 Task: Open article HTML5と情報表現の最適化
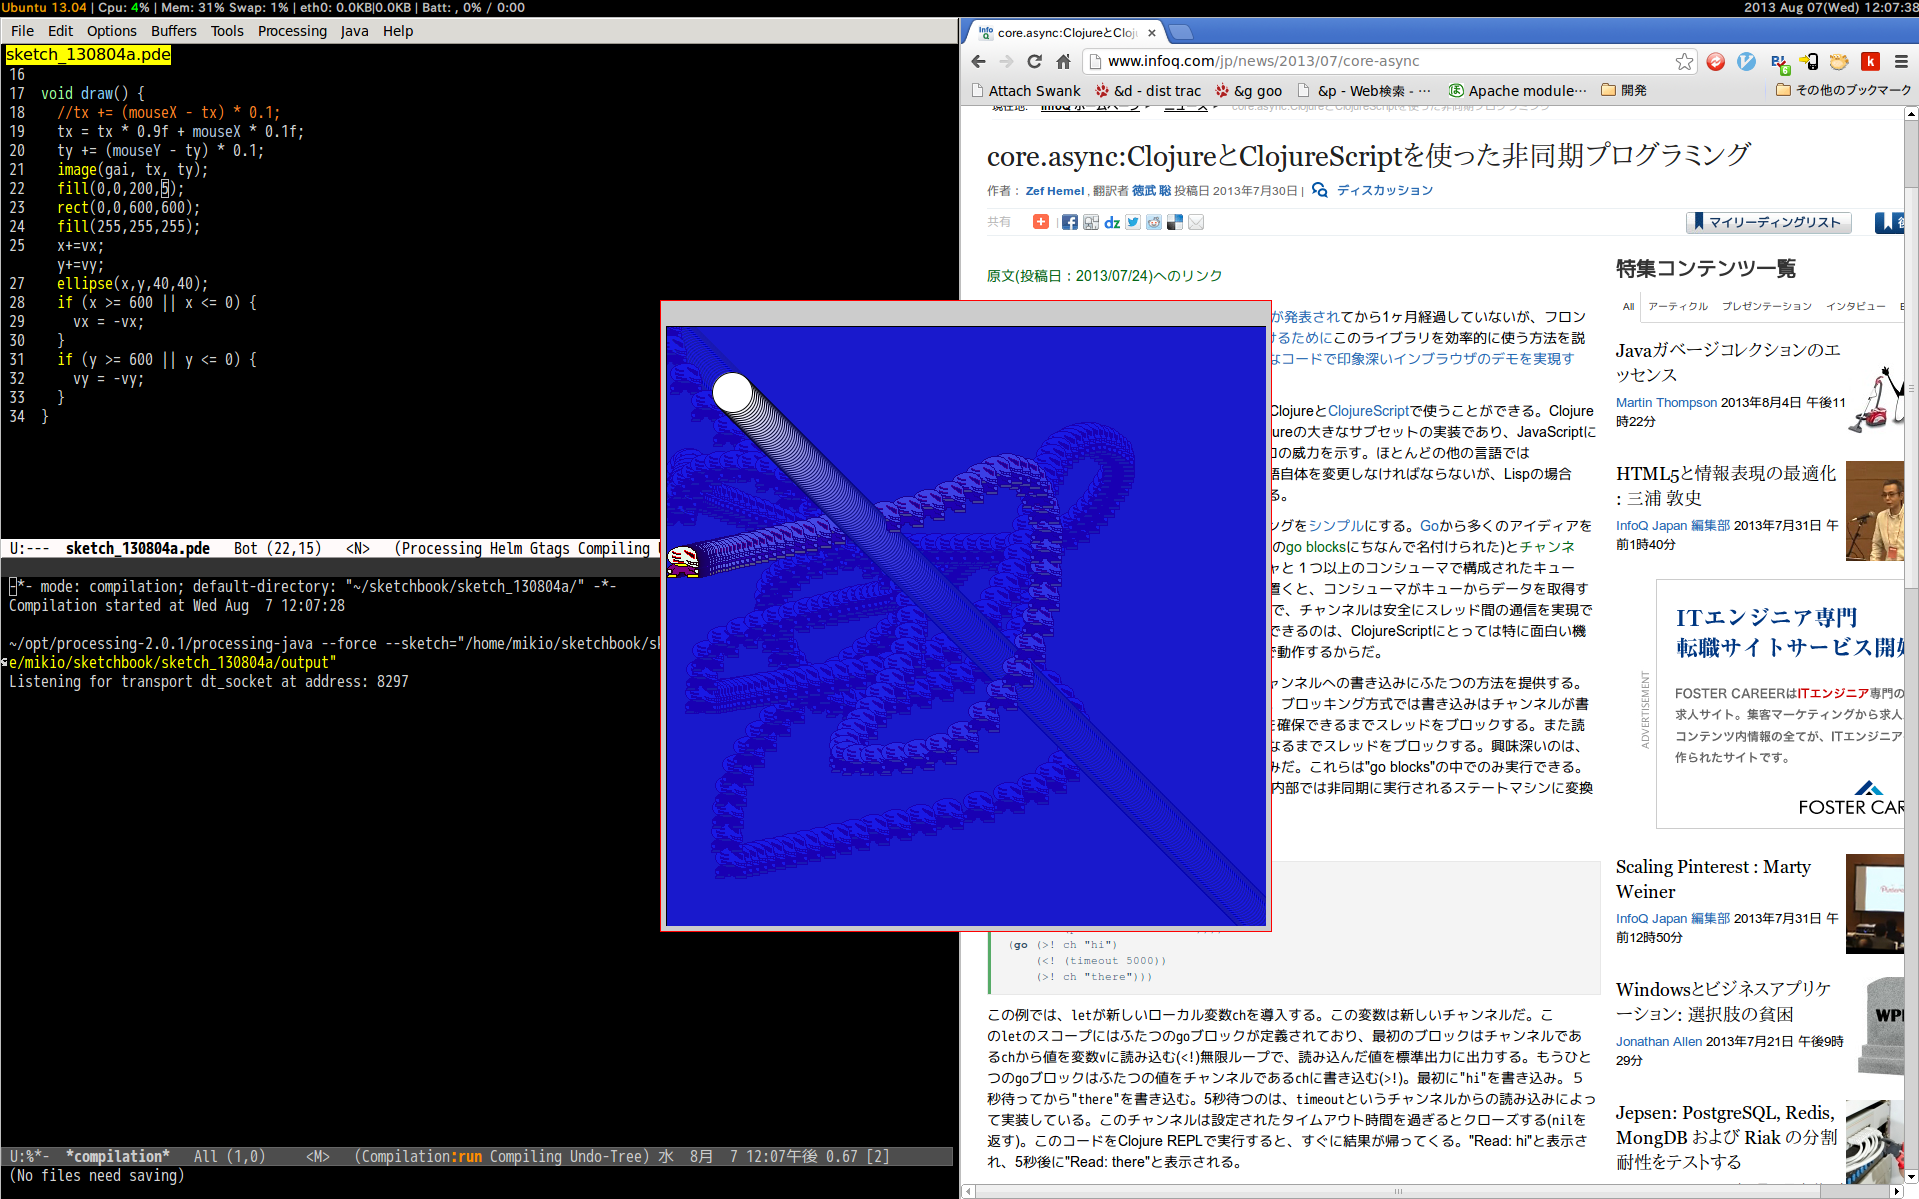coord(1726,485)
